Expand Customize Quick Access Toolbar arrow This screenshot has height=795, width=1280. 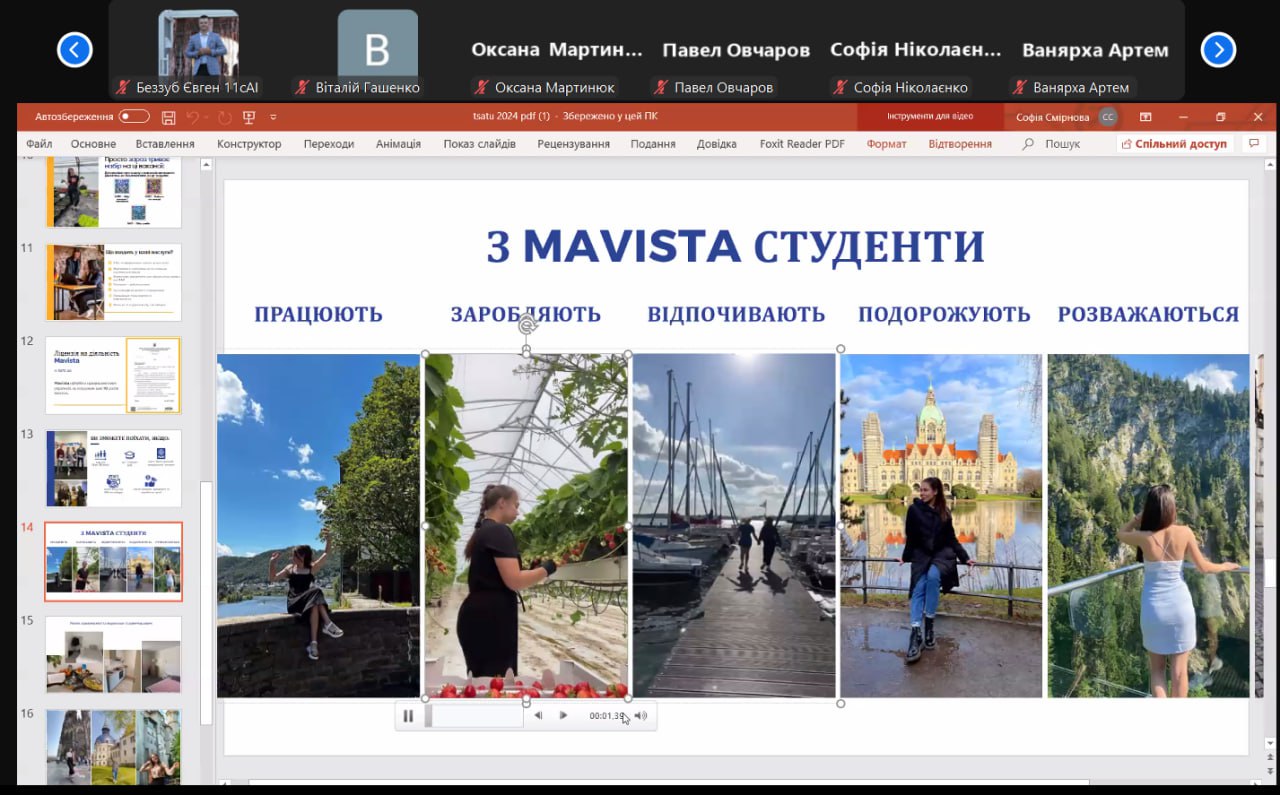click(273, 117)
